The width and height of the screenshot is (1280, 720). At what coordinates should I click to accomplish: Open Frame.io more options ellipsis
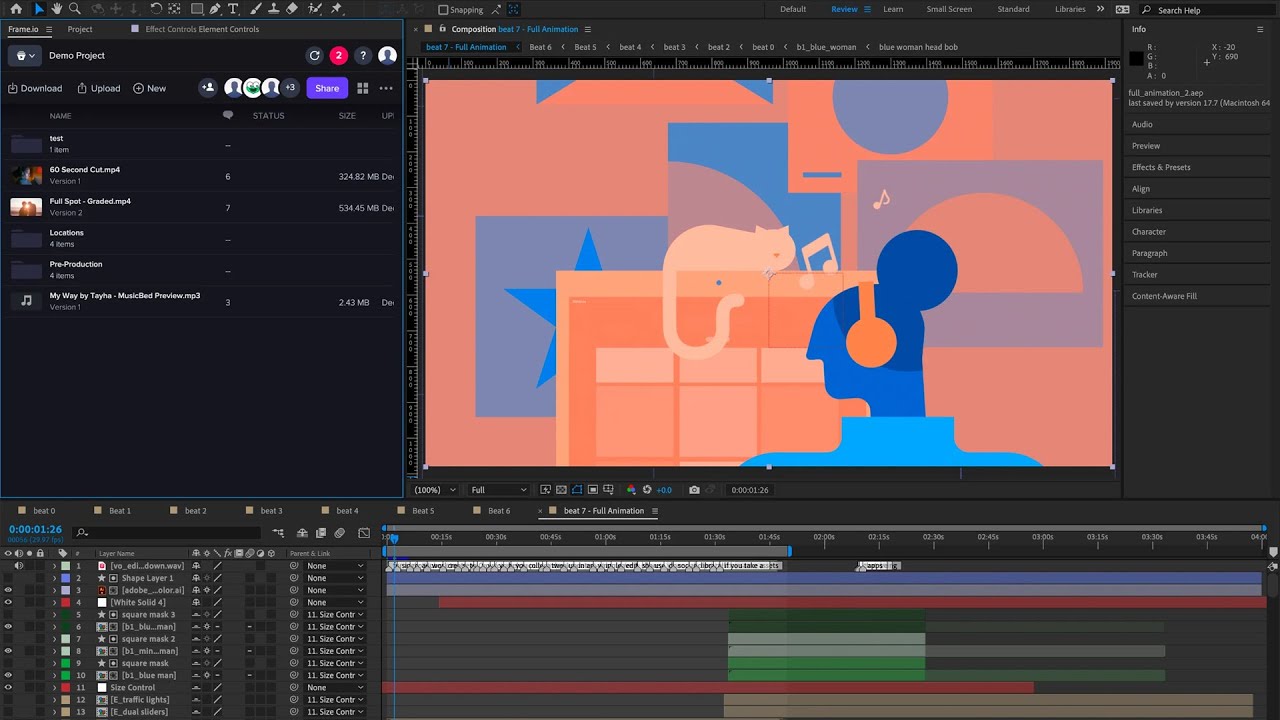coord(386,88)
